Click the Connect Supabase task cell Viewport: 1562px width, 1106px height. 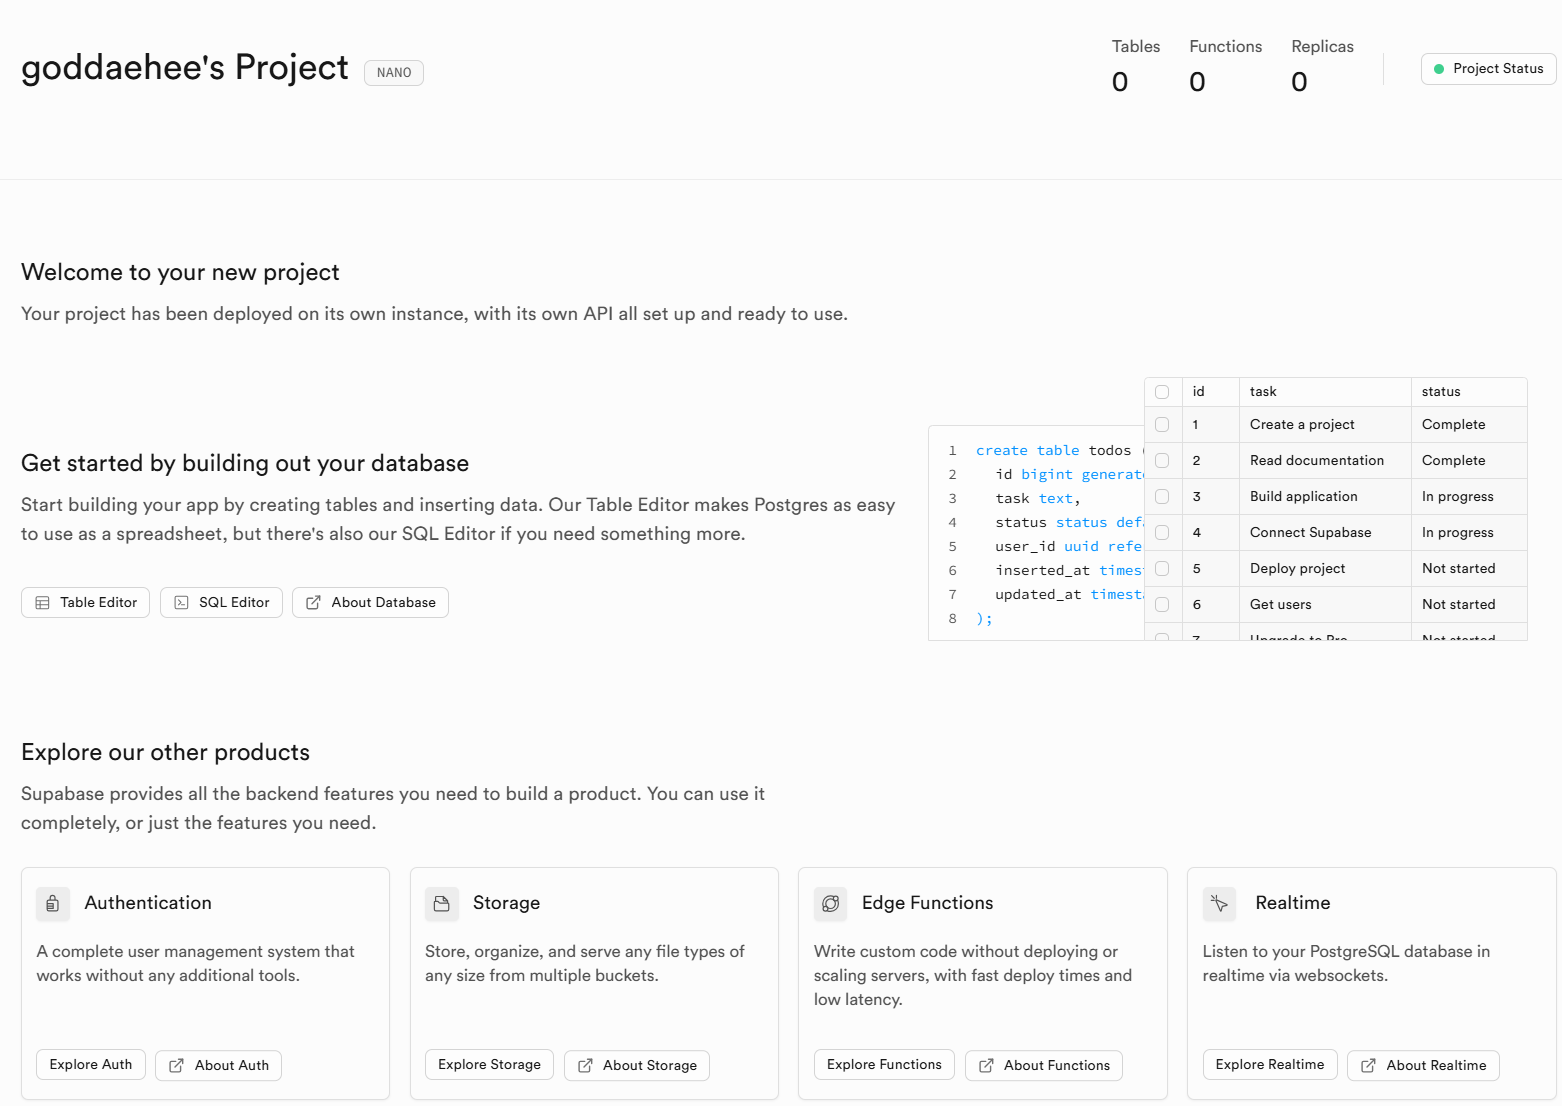coord(1325,533)
